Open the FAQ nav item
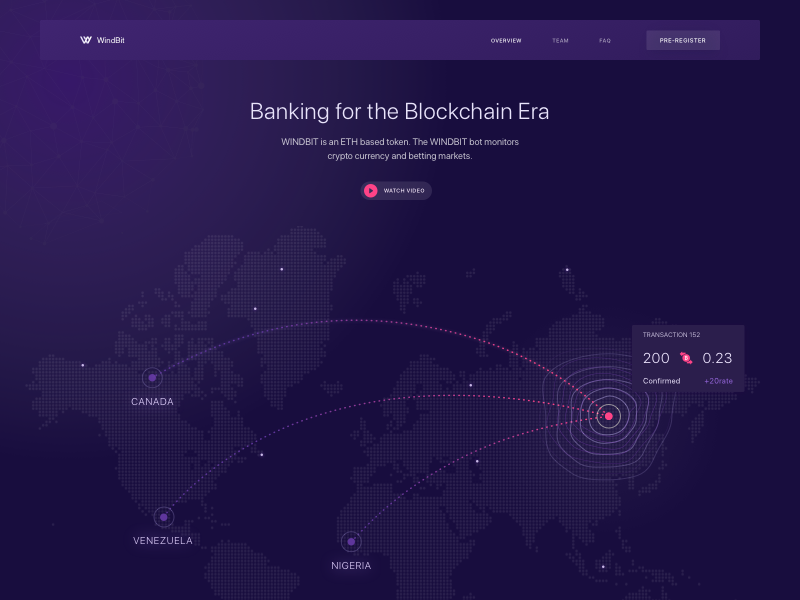The height and width of the screenshot is (600, 800). (x=605, y=40)
